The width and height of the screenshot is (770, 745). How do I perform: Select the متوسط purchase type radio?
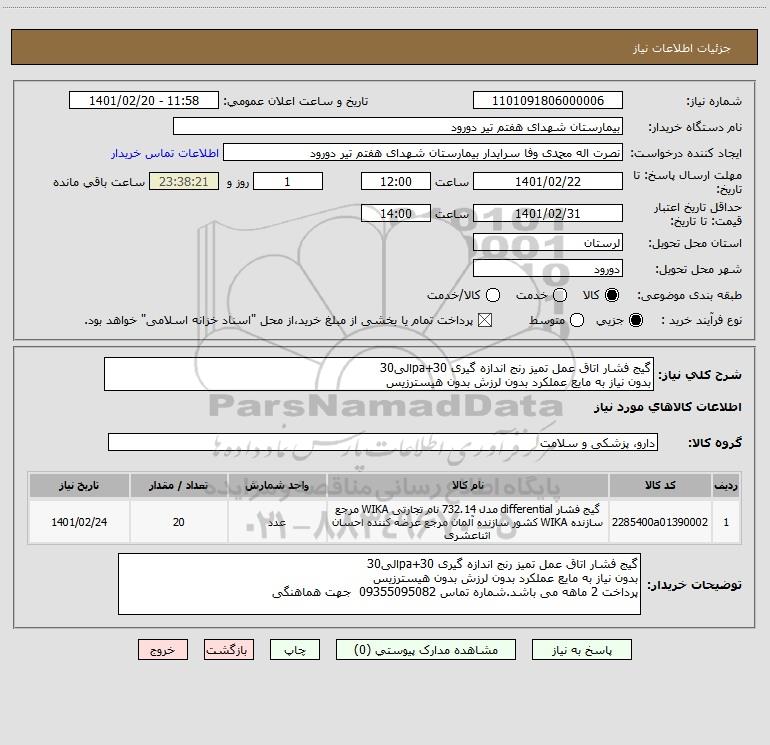coord(577,320)
